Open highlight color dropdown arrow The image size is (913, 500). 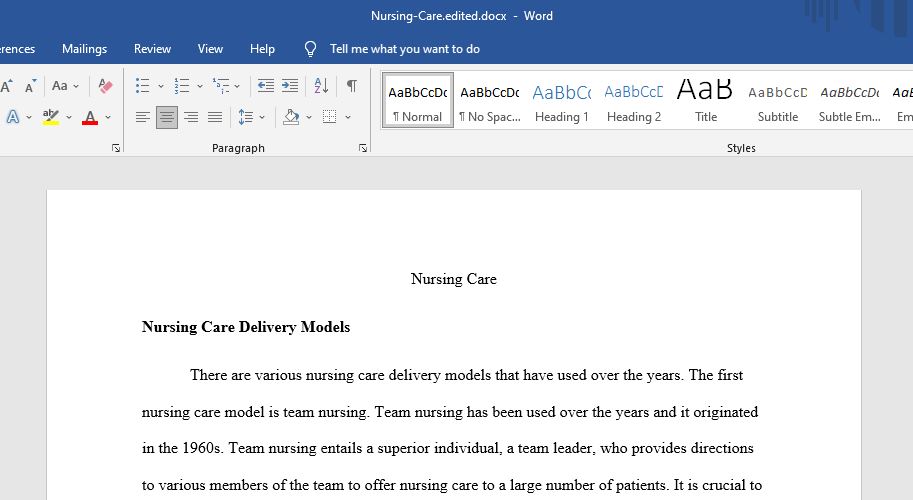(69, 118)
